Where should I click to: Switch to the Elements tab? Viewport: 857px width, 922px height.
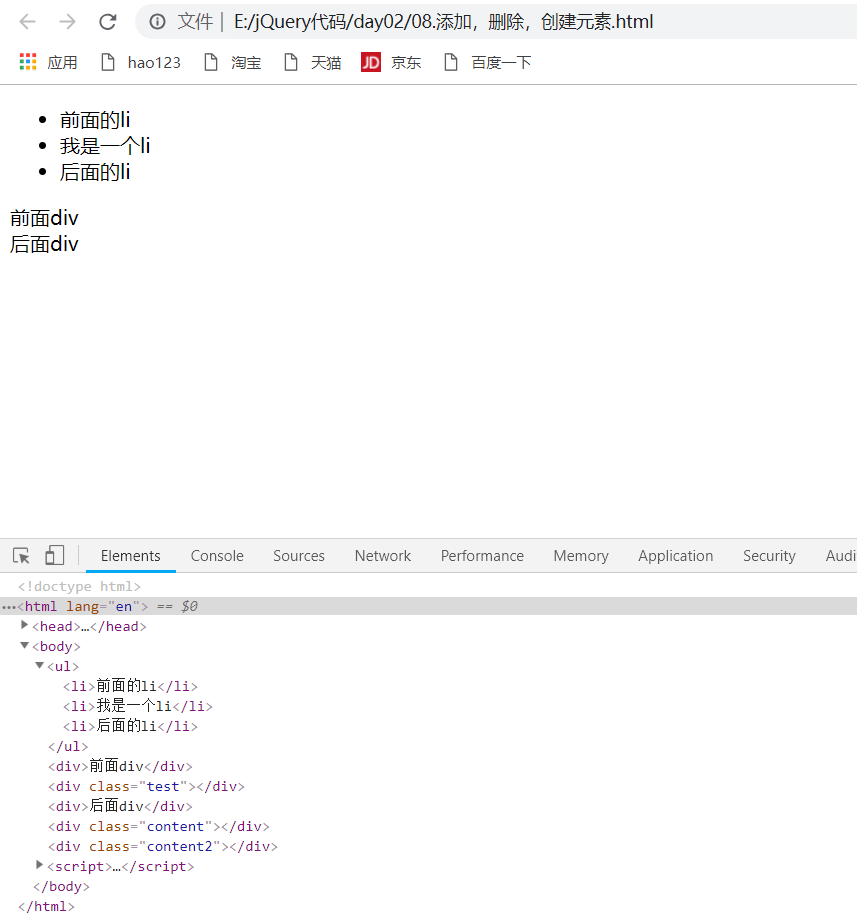coord(131,556)
